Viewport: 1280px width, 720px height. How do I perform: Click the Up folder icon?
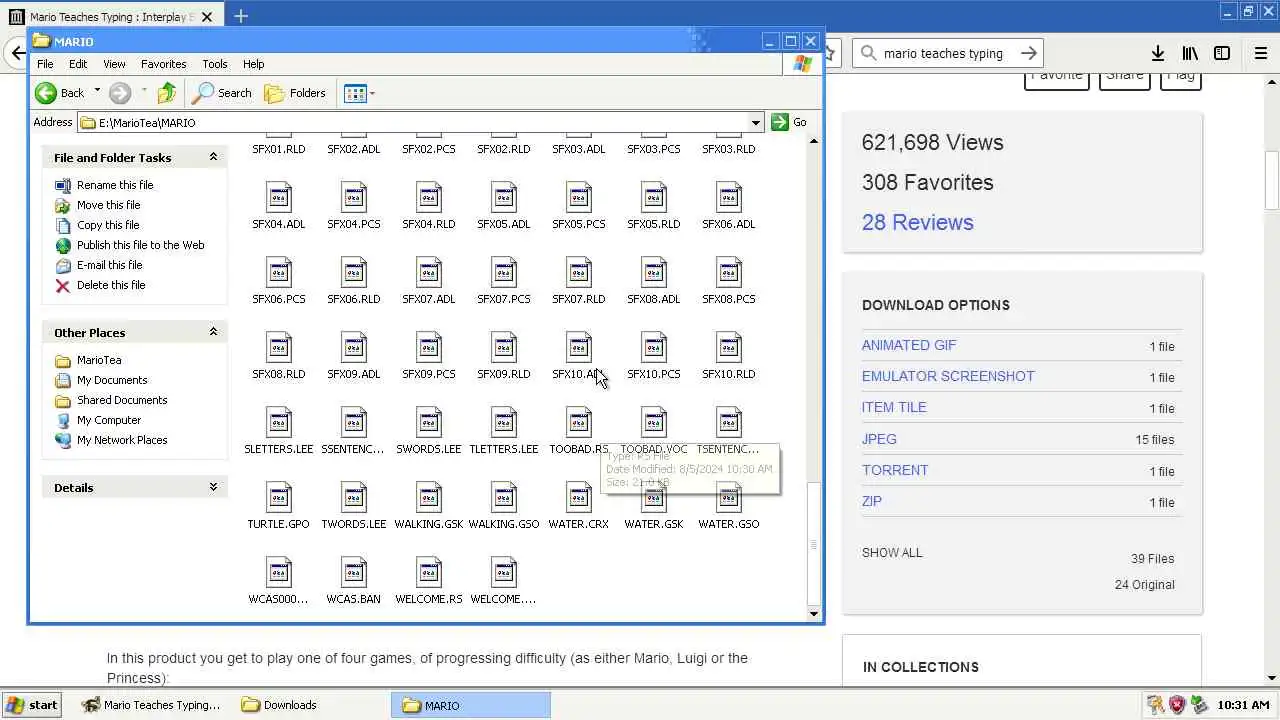167,93
